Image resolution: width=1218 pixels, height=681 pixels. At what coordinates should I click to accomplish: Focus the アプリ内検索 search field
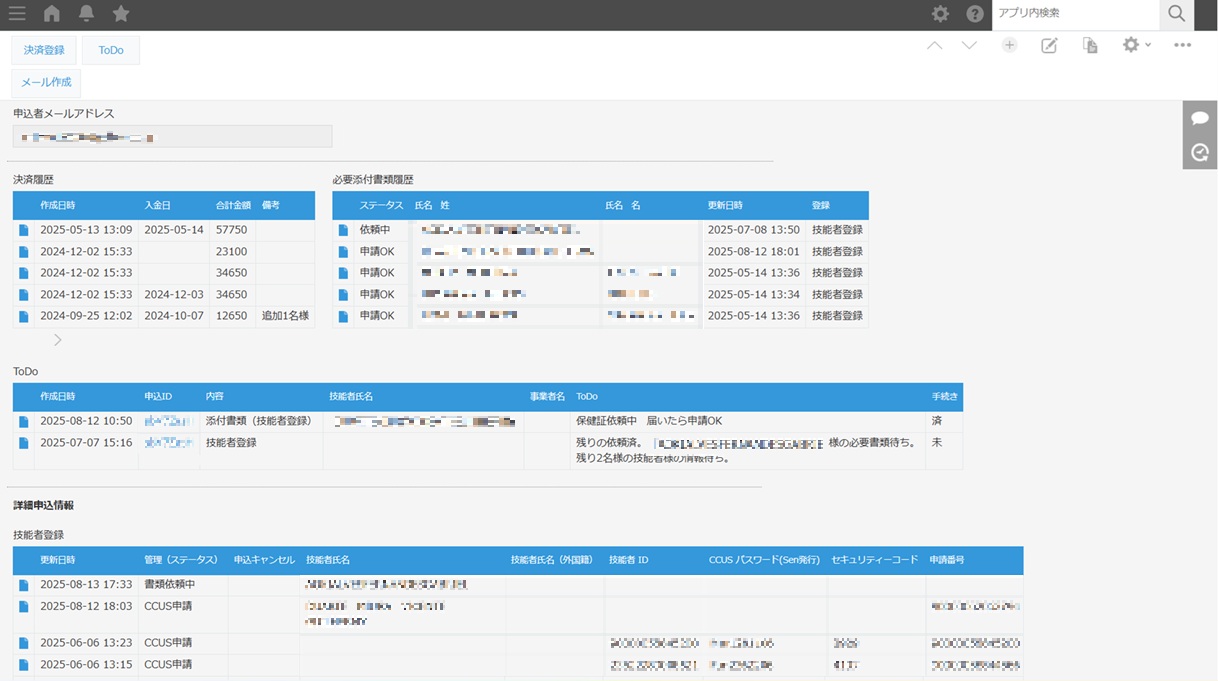pyautogui.click(x=1074, y=14)
